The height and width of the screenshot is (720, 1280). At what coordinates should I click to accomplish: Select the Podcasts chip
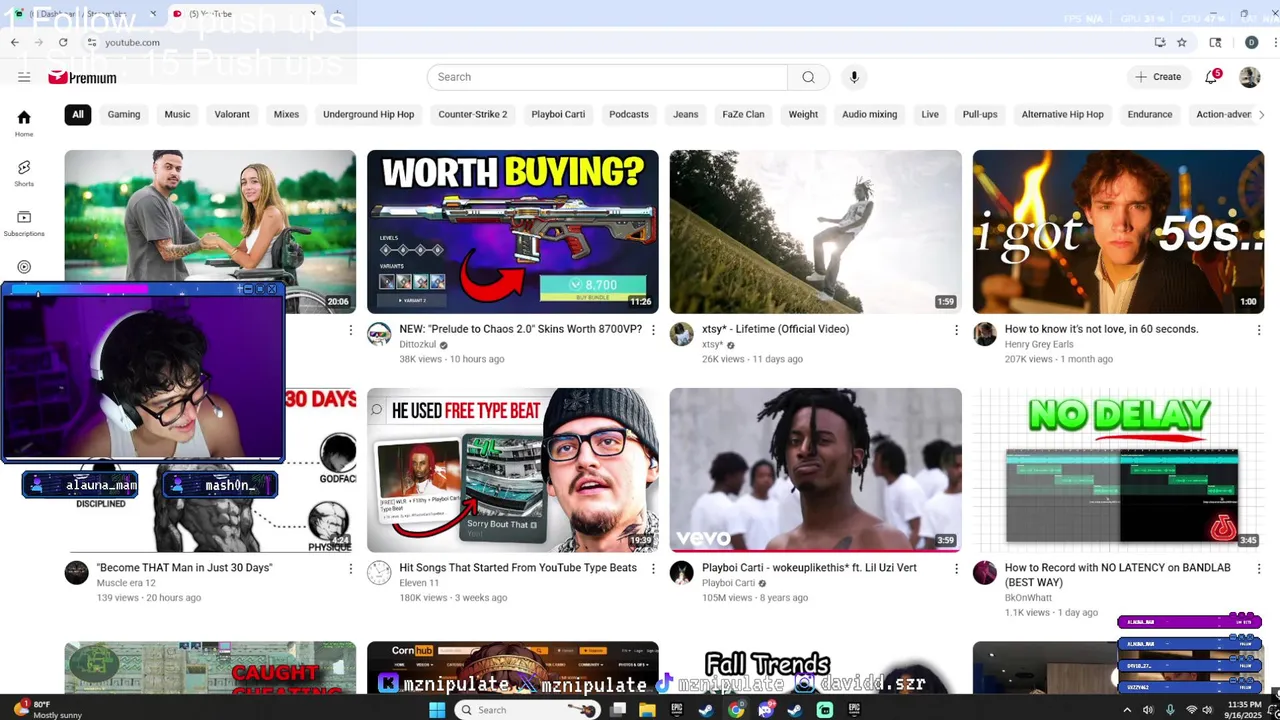pos(629,114)
